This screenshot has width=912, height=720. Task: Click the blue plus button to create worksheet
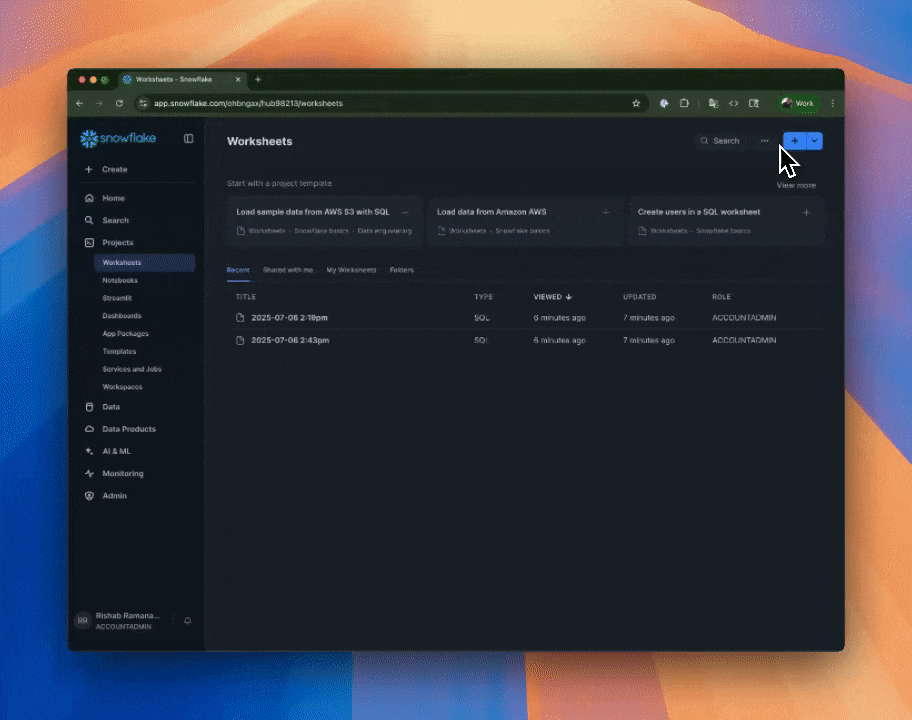coord(794,141)
